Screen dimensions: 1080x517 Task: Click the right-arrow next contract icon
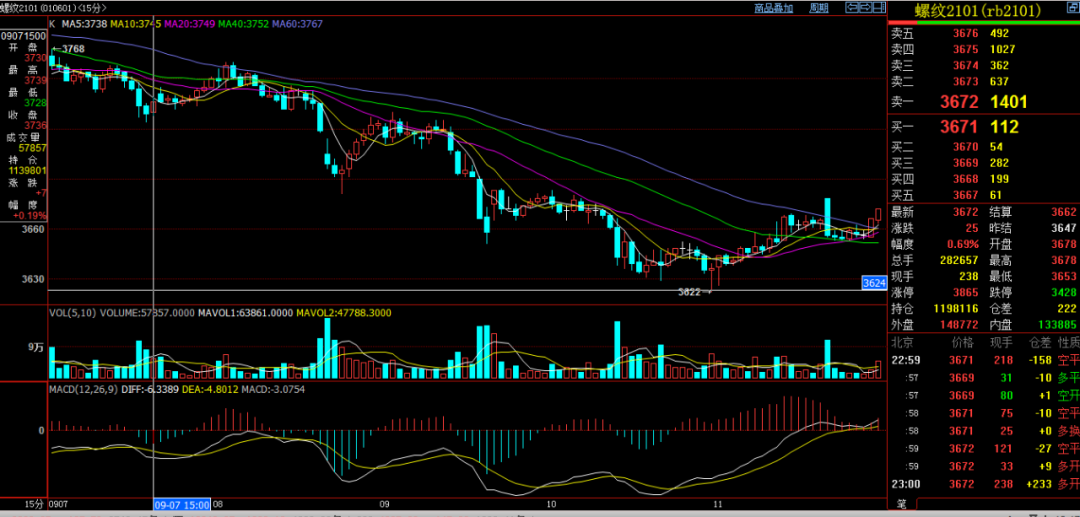864,8
